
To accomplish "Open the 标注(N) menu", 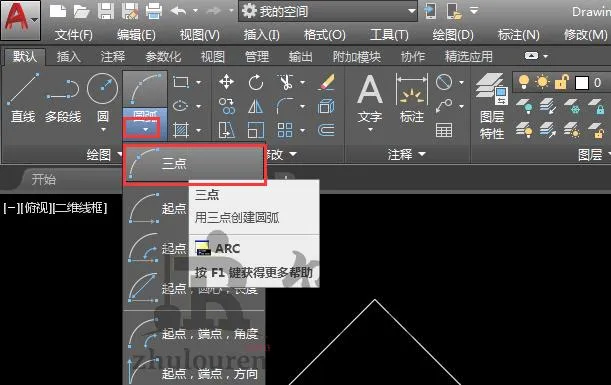I will point(519,35).
